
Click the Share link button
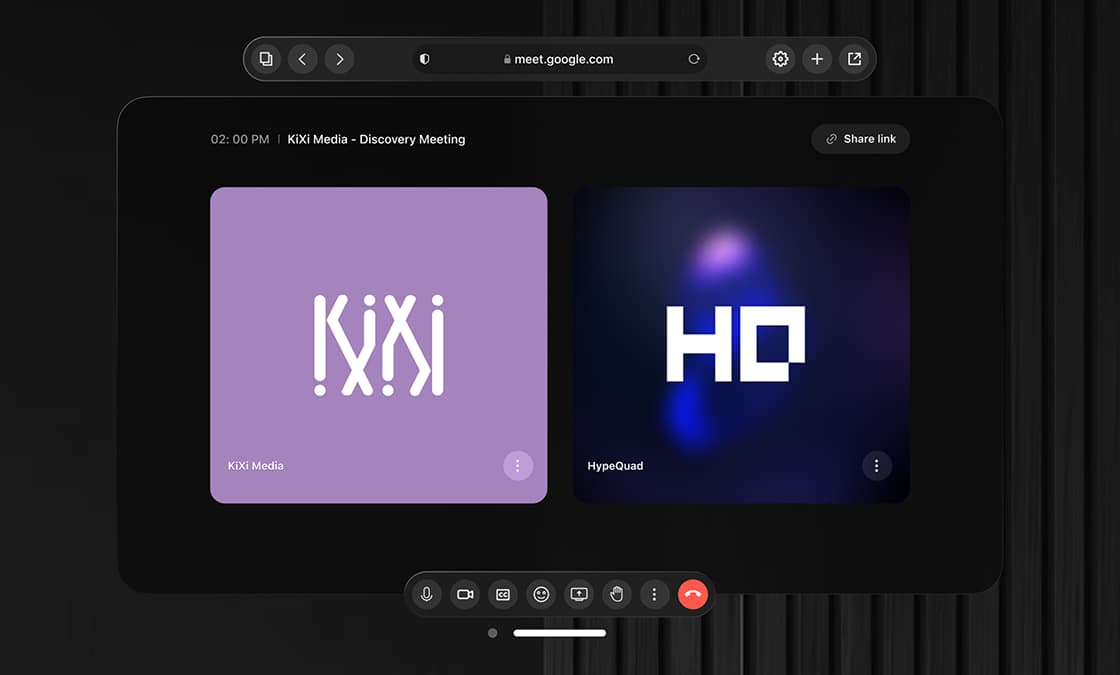click(860, 139)
